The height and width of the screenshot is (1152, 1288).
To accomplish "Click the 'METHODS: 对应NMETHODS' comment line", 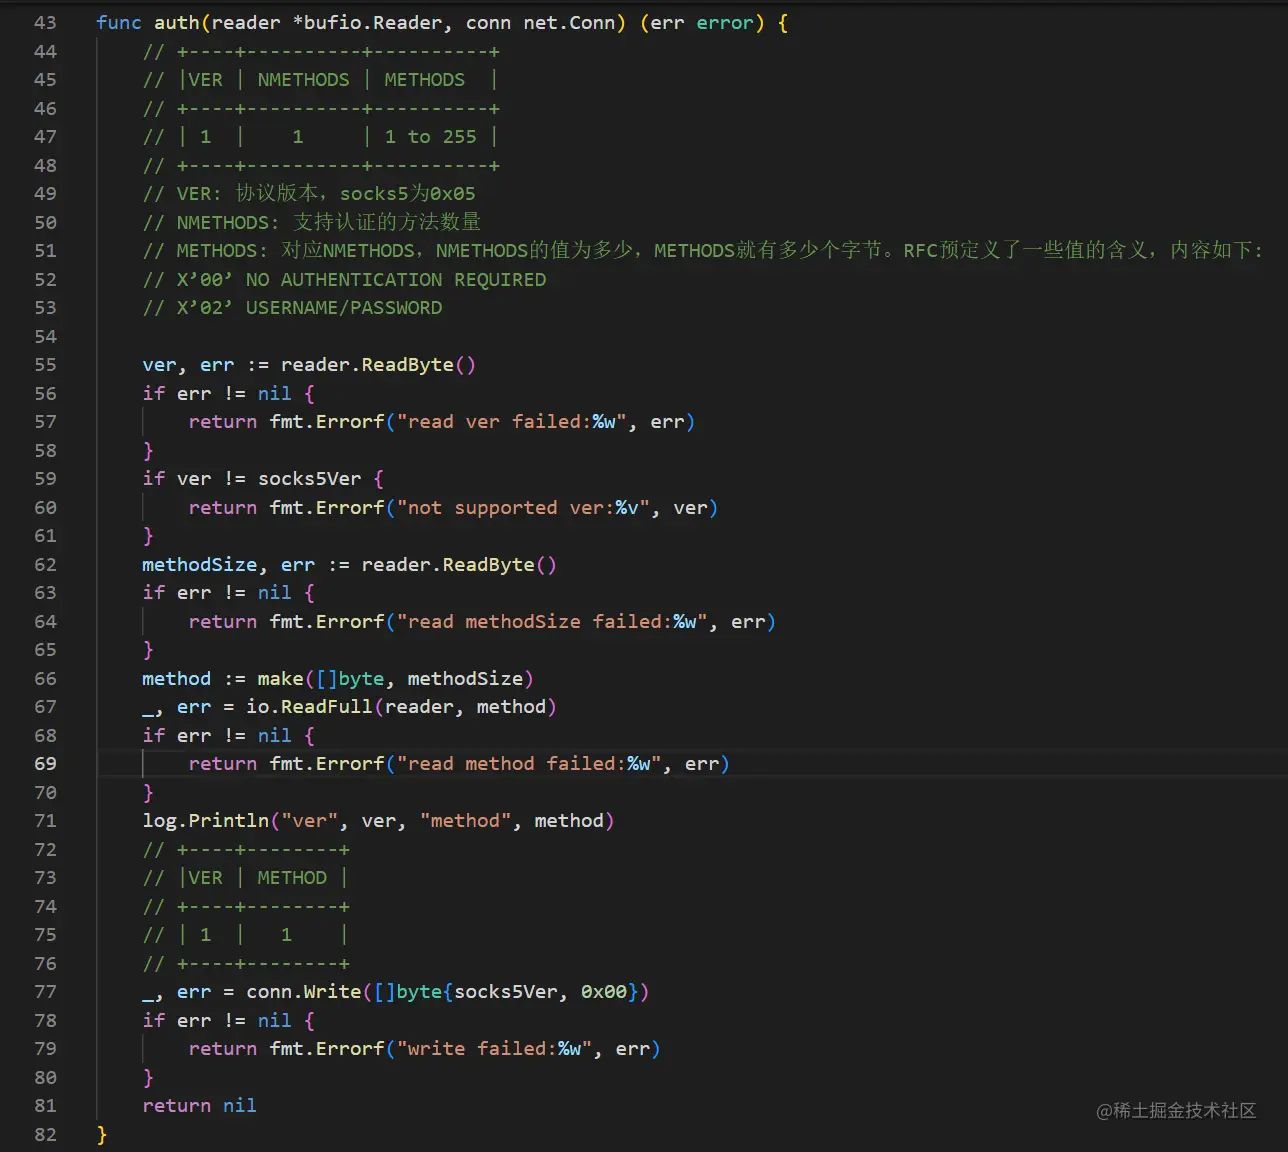I will [702, 251].
